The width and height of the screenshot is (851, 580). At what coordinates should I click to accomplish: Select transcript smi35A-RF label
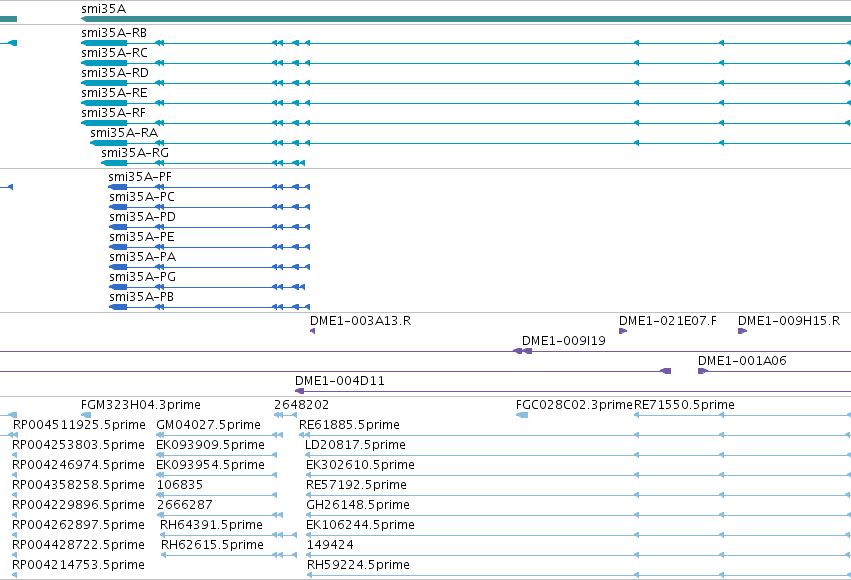coord(113,113)
